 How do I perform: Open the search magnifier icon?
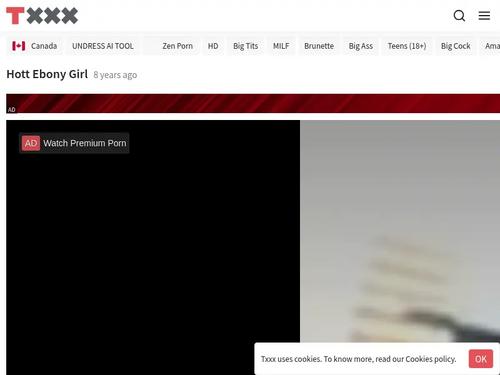click(459, 15)
